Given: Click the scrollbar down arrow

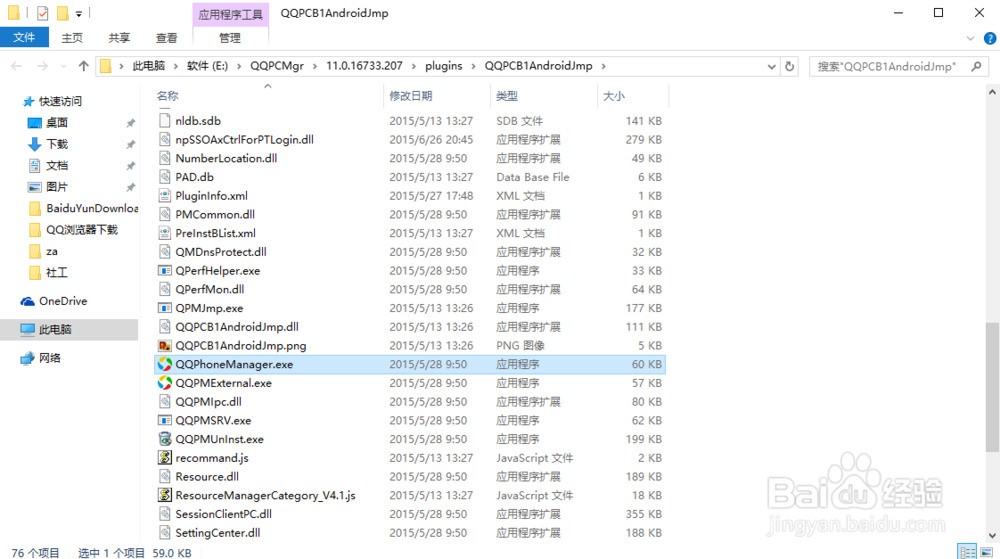Looking at the screenshot, I should tap(992, 535).
